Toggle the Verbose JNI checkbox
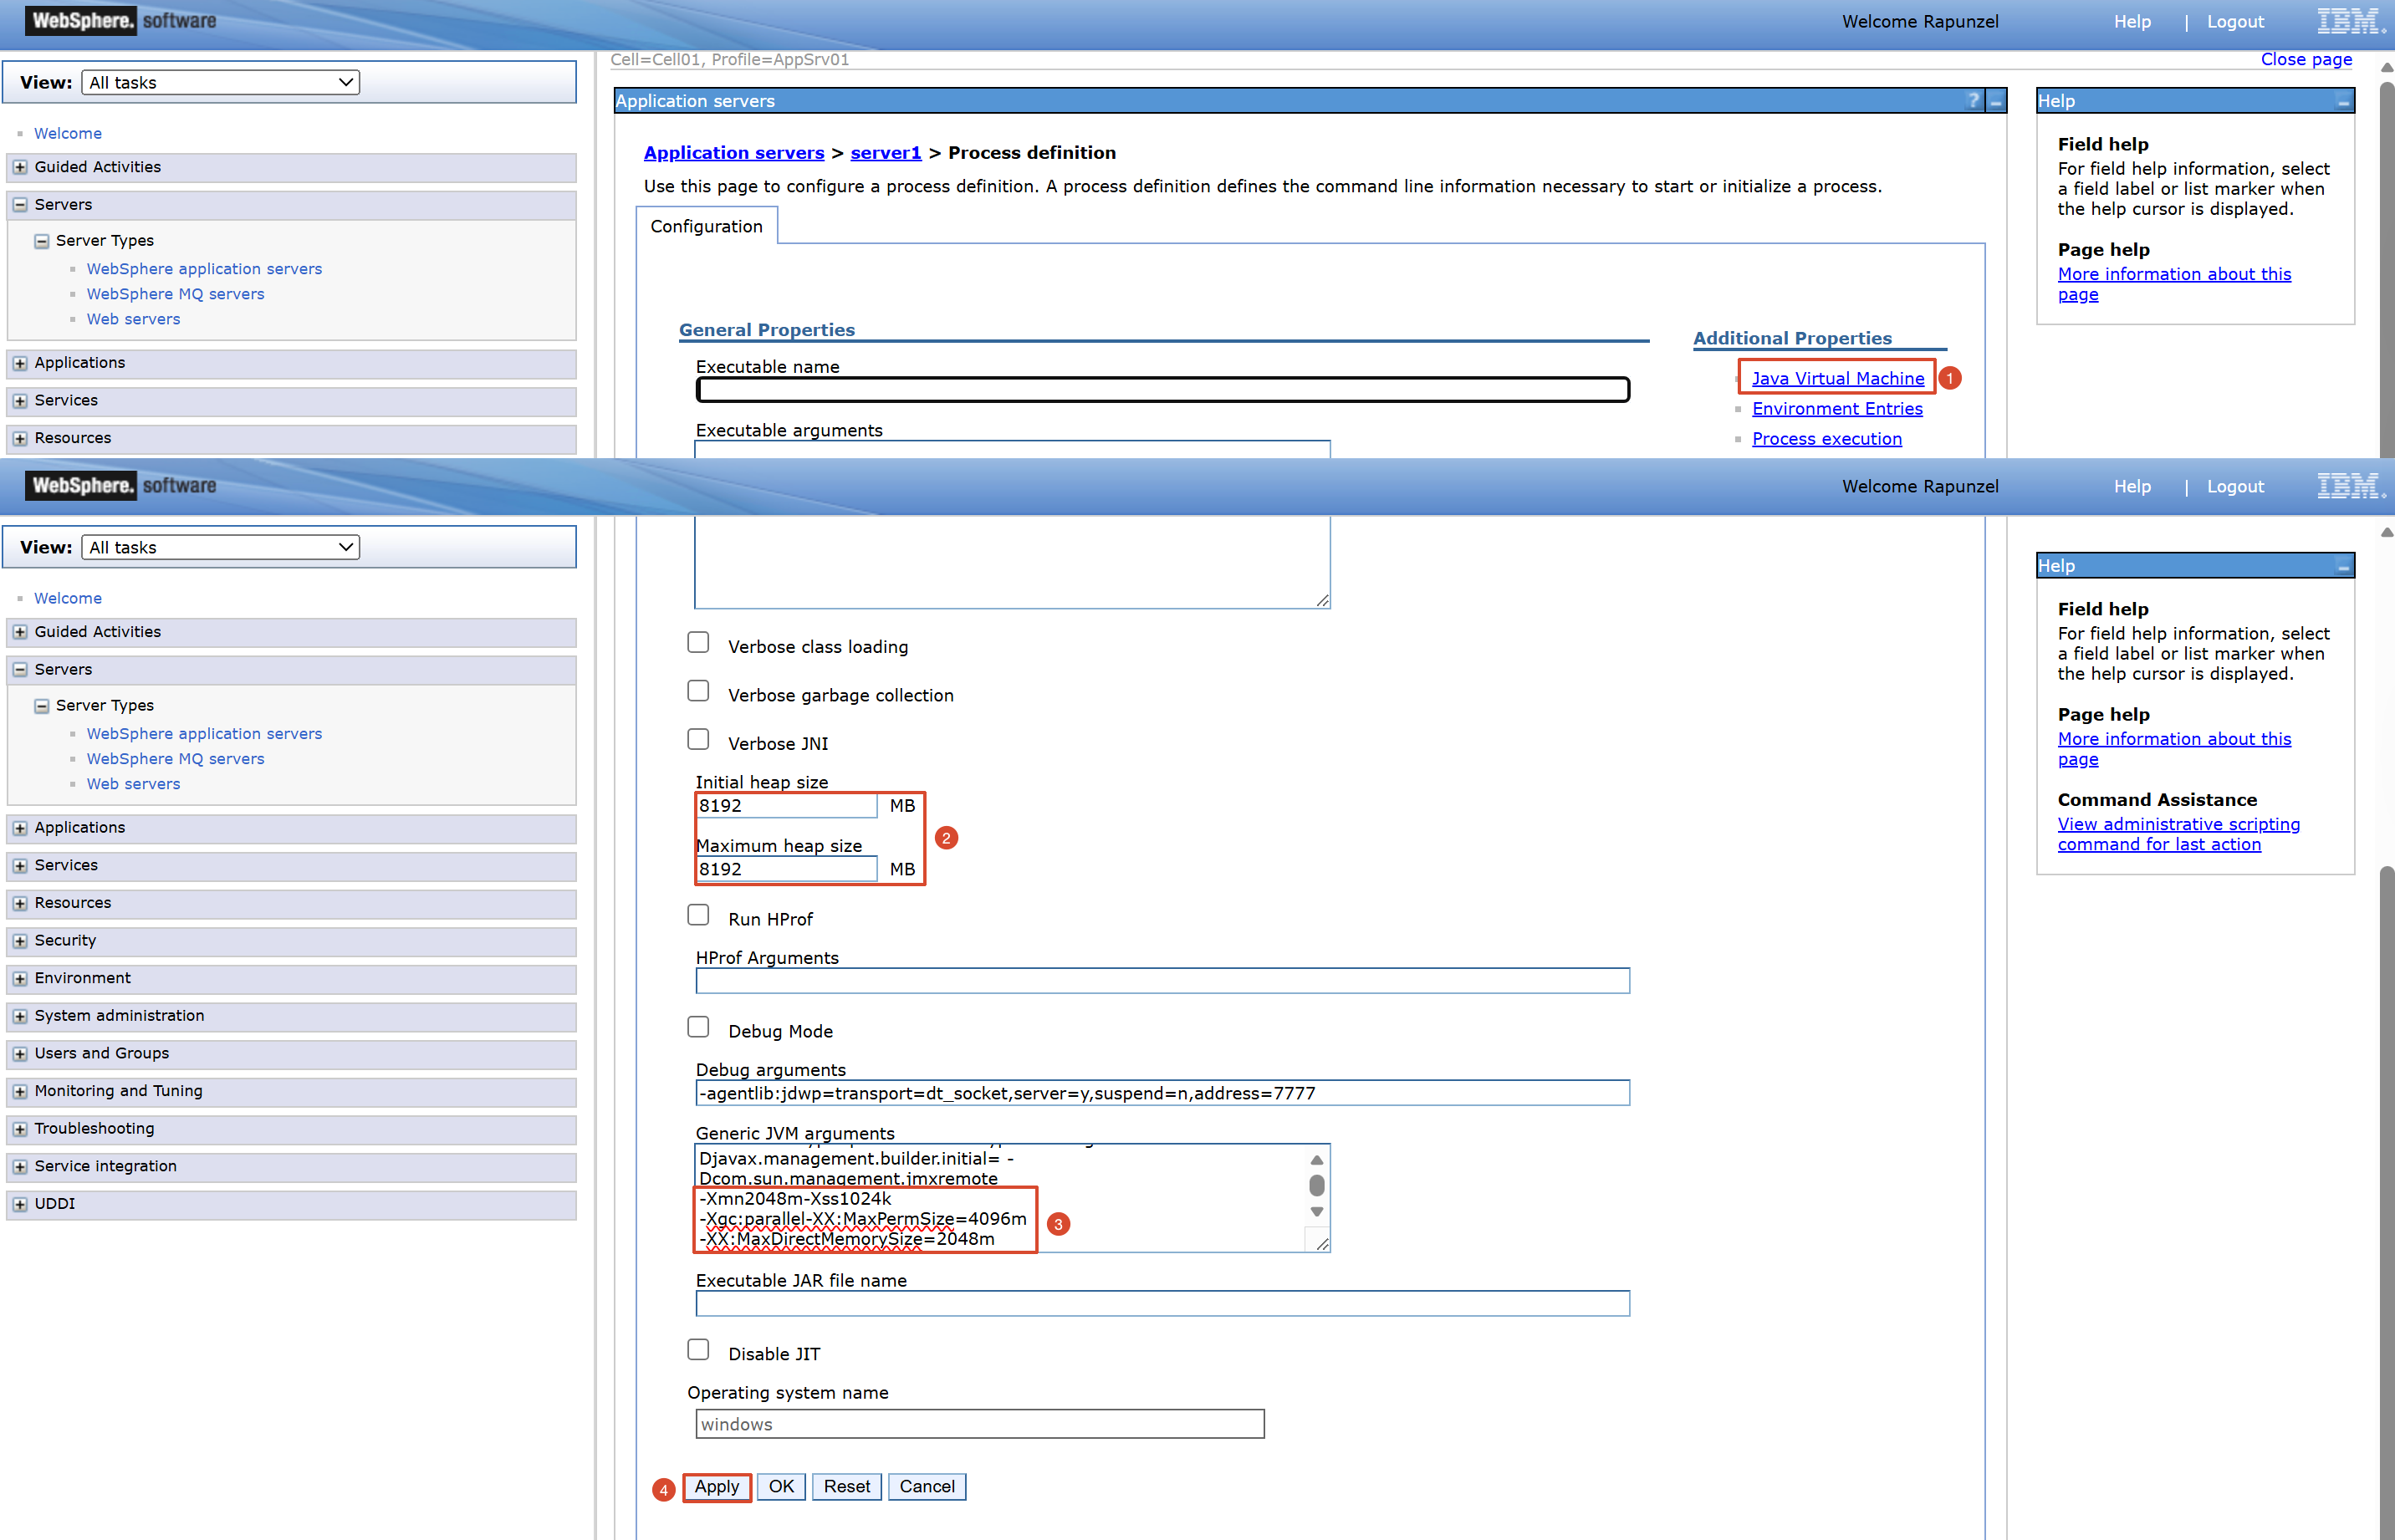 click(x=698, y=739)
